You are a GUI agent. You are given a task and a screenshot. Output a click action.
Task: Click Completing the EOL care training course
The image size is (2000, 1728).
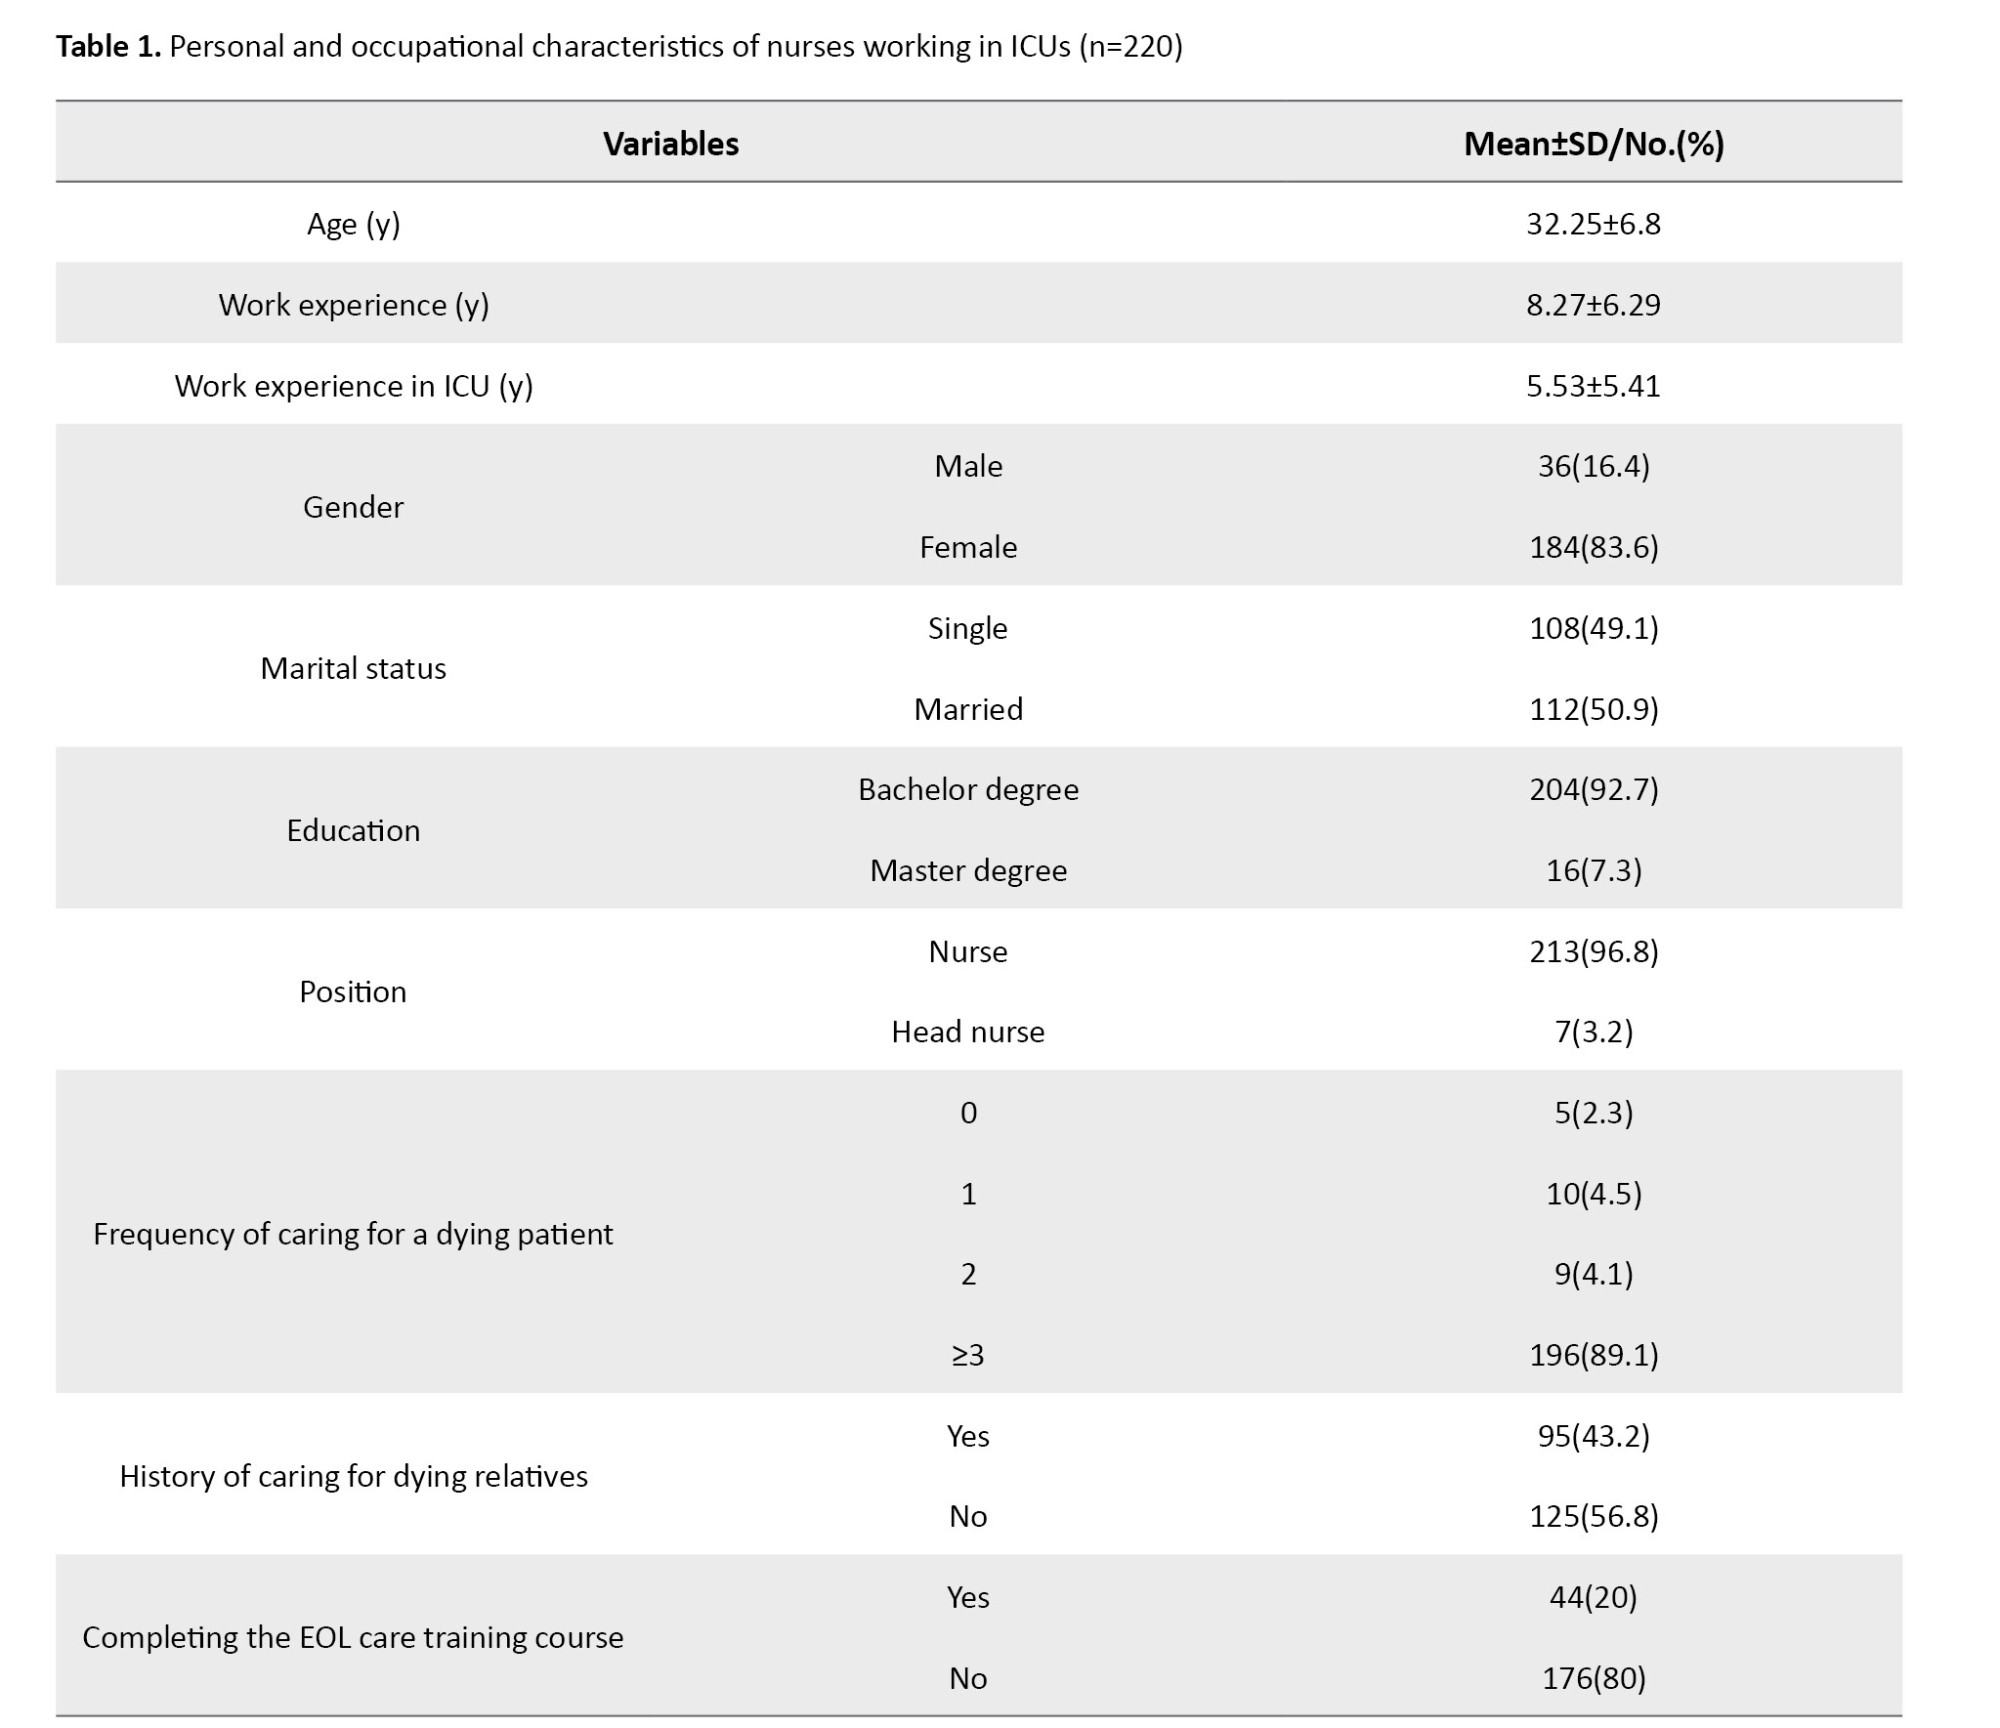[x=353, y=1637]
